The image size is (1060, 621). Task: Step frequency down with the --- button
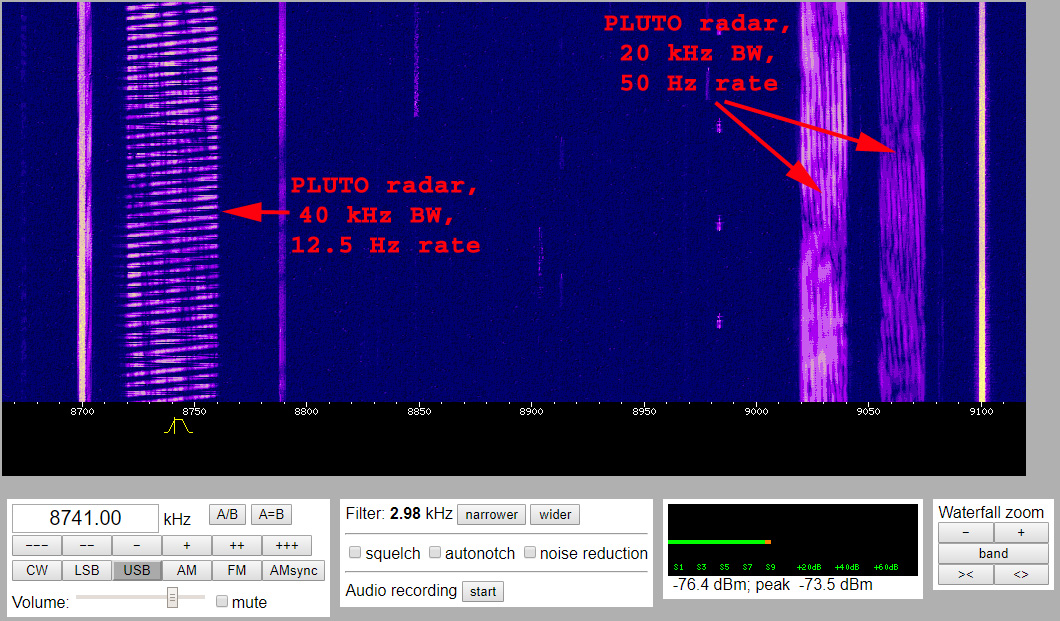click(37, 545)
